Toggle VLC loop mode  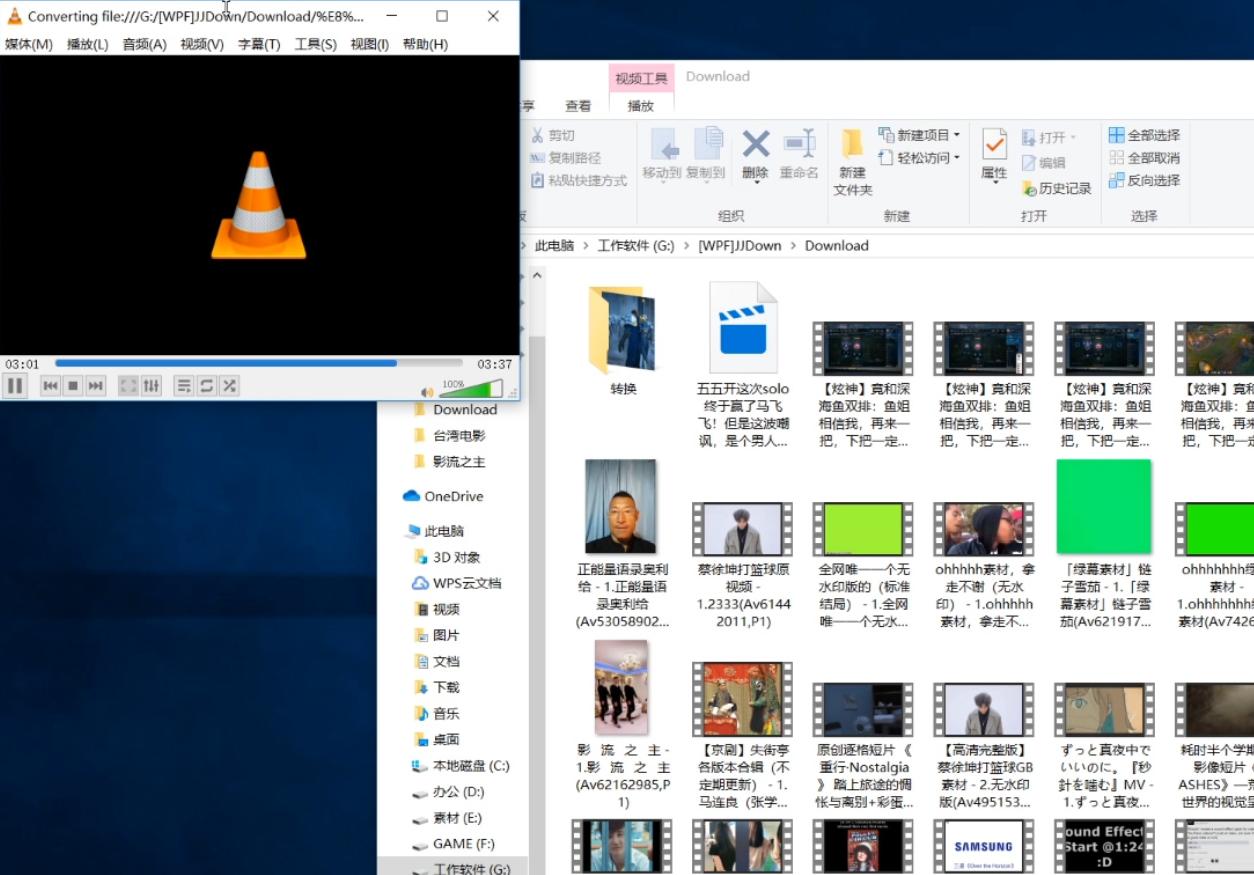206,386
